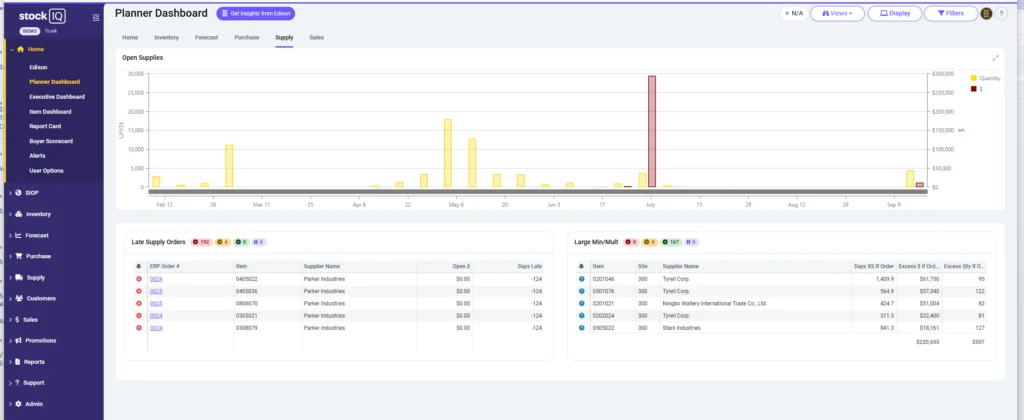Toggle green 0 badge in Late Supply Orders
This screenshot has width=1024, height=420.
240,242
